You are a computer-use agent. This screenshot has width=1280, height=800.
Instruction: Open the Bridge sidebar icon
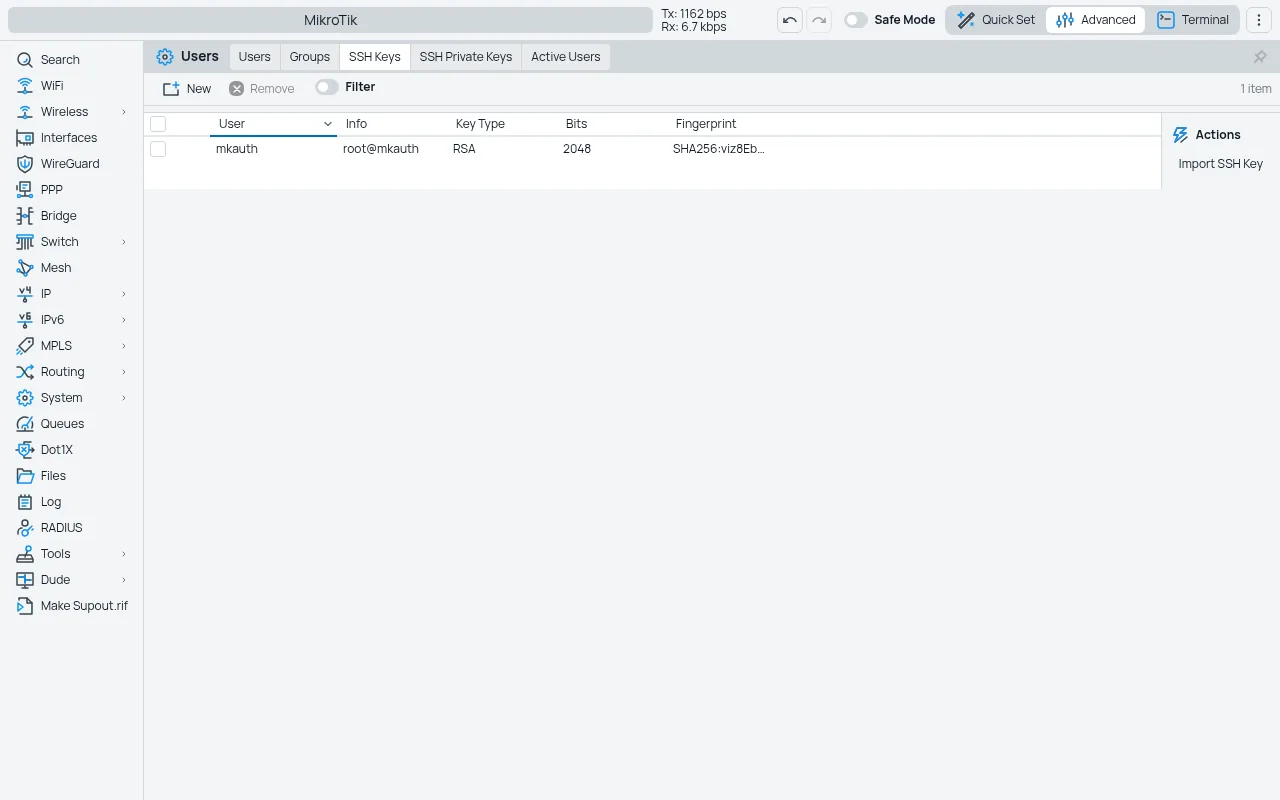[x=25, y=216]
